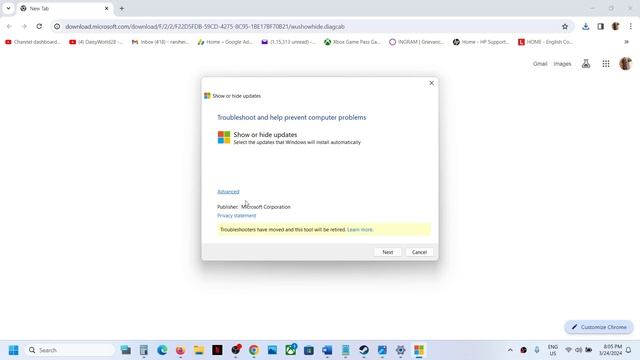Open Google Chrome taskbar icon
Screen dimensions: 640x360
(254, 350)
